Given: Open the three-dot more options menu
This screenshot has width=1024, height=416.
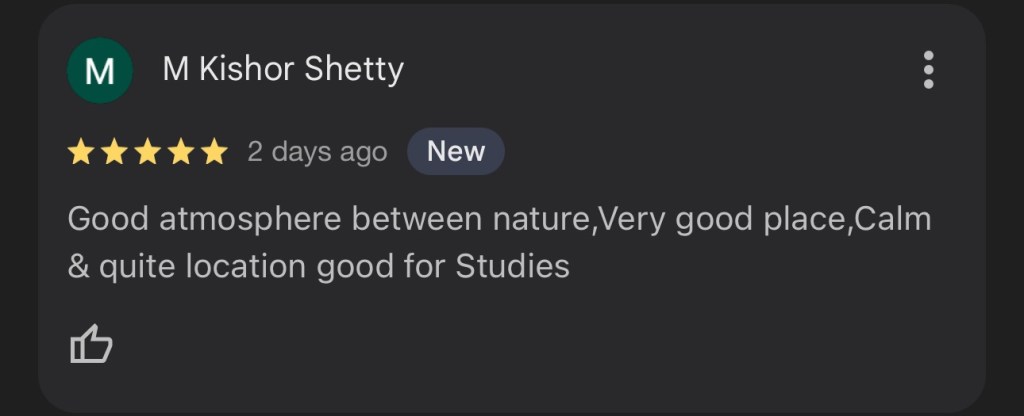Looking at the screenshot, I should tap(929, 70).
